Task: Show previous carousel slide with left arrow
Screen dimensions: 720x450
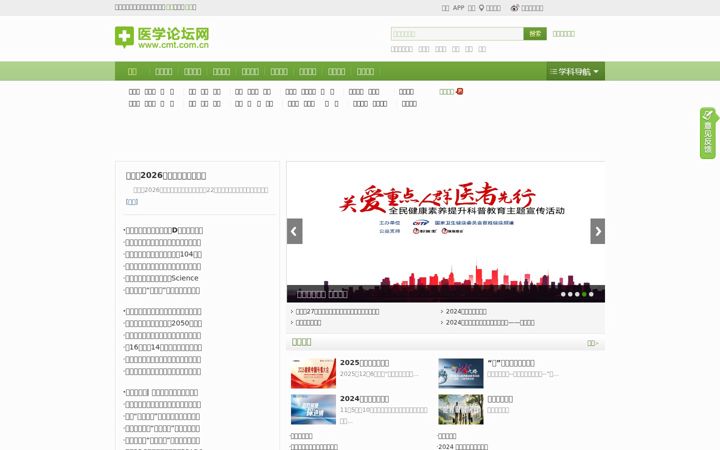Action: coord(294,231)
